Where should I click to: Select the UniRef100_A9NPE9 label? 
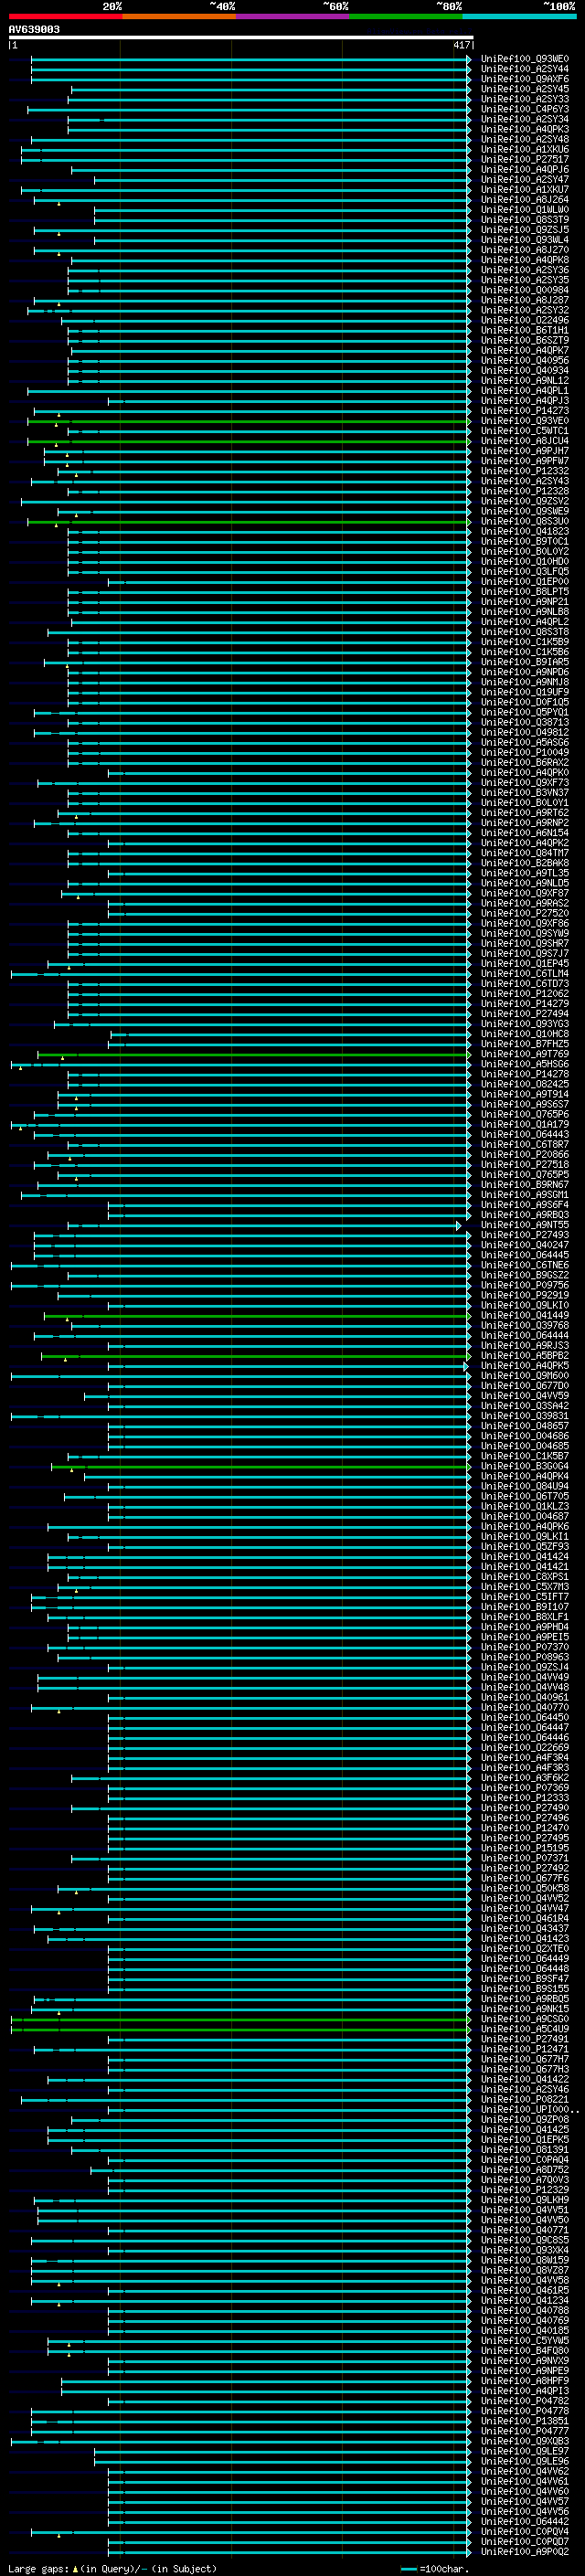pyautogui.click(x=524, y=2371)
